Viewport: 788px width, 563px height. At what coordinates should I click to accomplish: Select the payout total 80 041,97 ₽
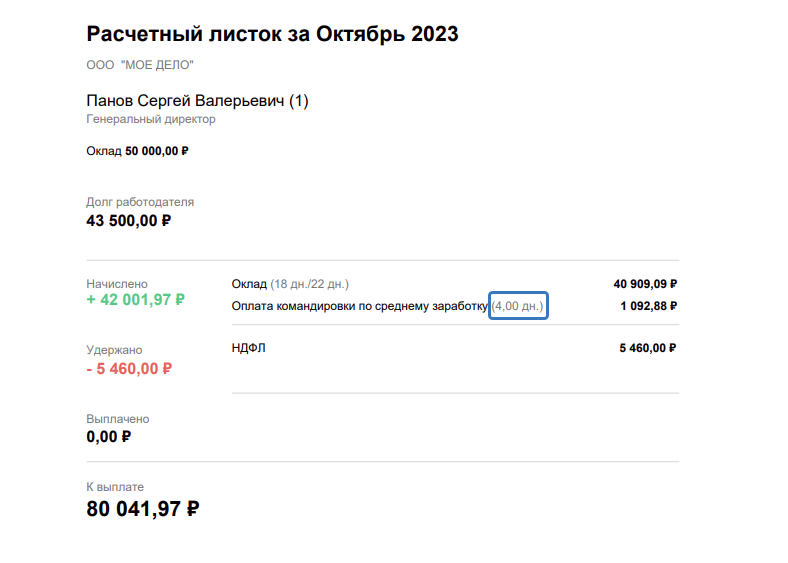click(x=143, y=509)
